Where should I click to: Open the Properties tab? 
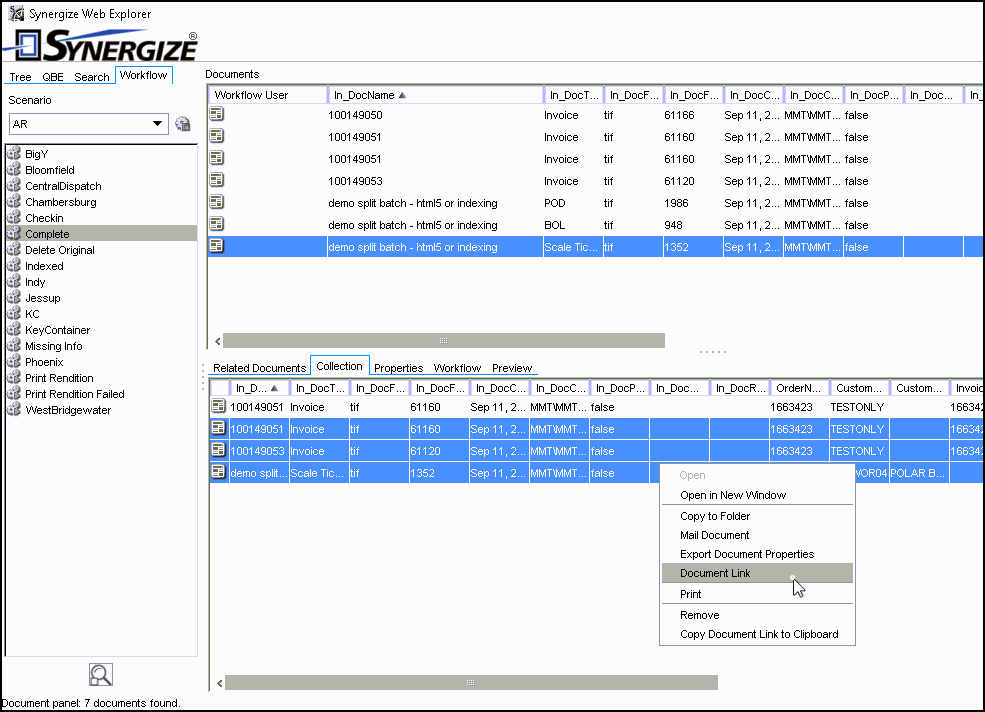(x=398, y=368)
